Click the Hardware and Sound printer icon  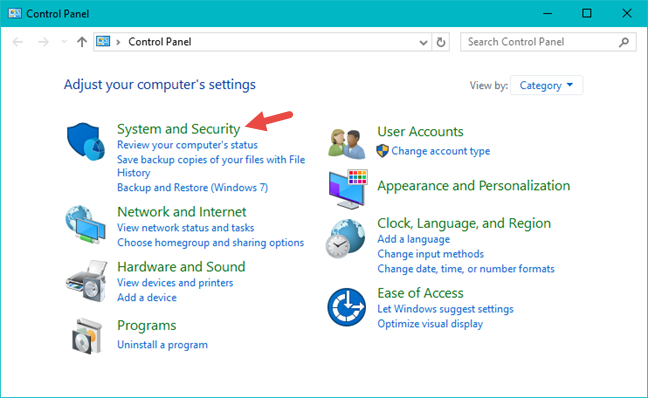86,281
